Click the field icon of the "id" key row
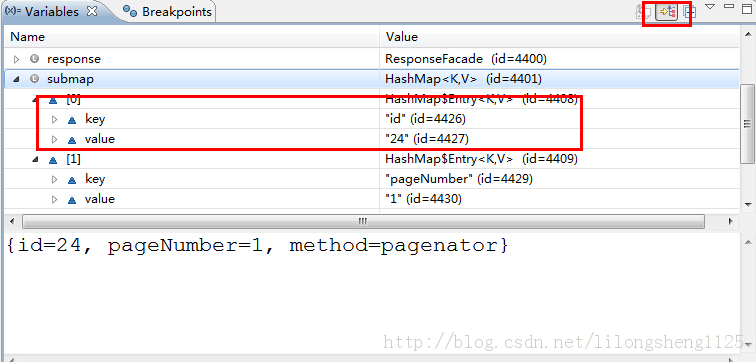 point(72,120)
